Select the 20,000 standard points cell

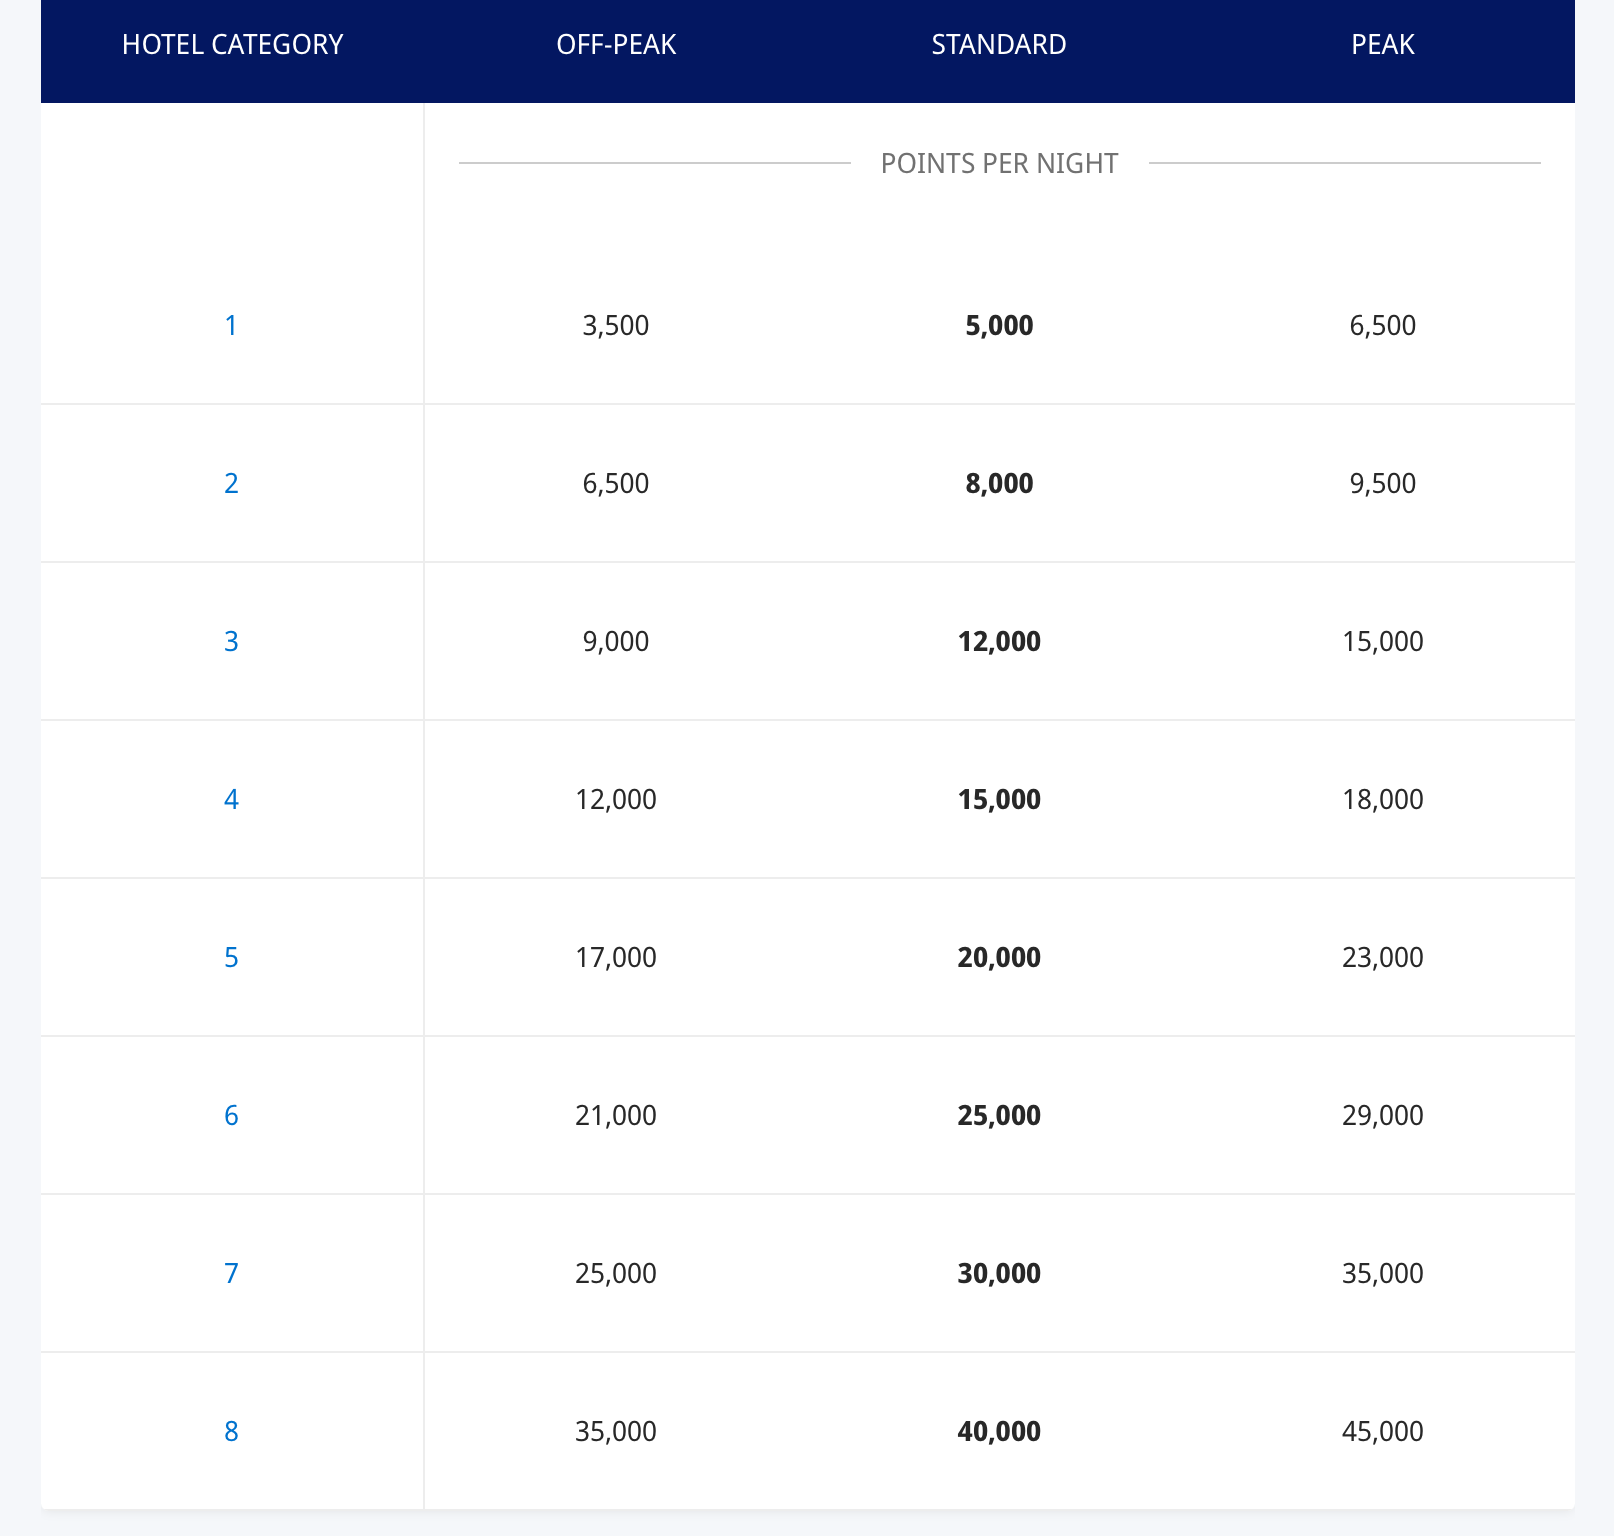click(999, 958)
